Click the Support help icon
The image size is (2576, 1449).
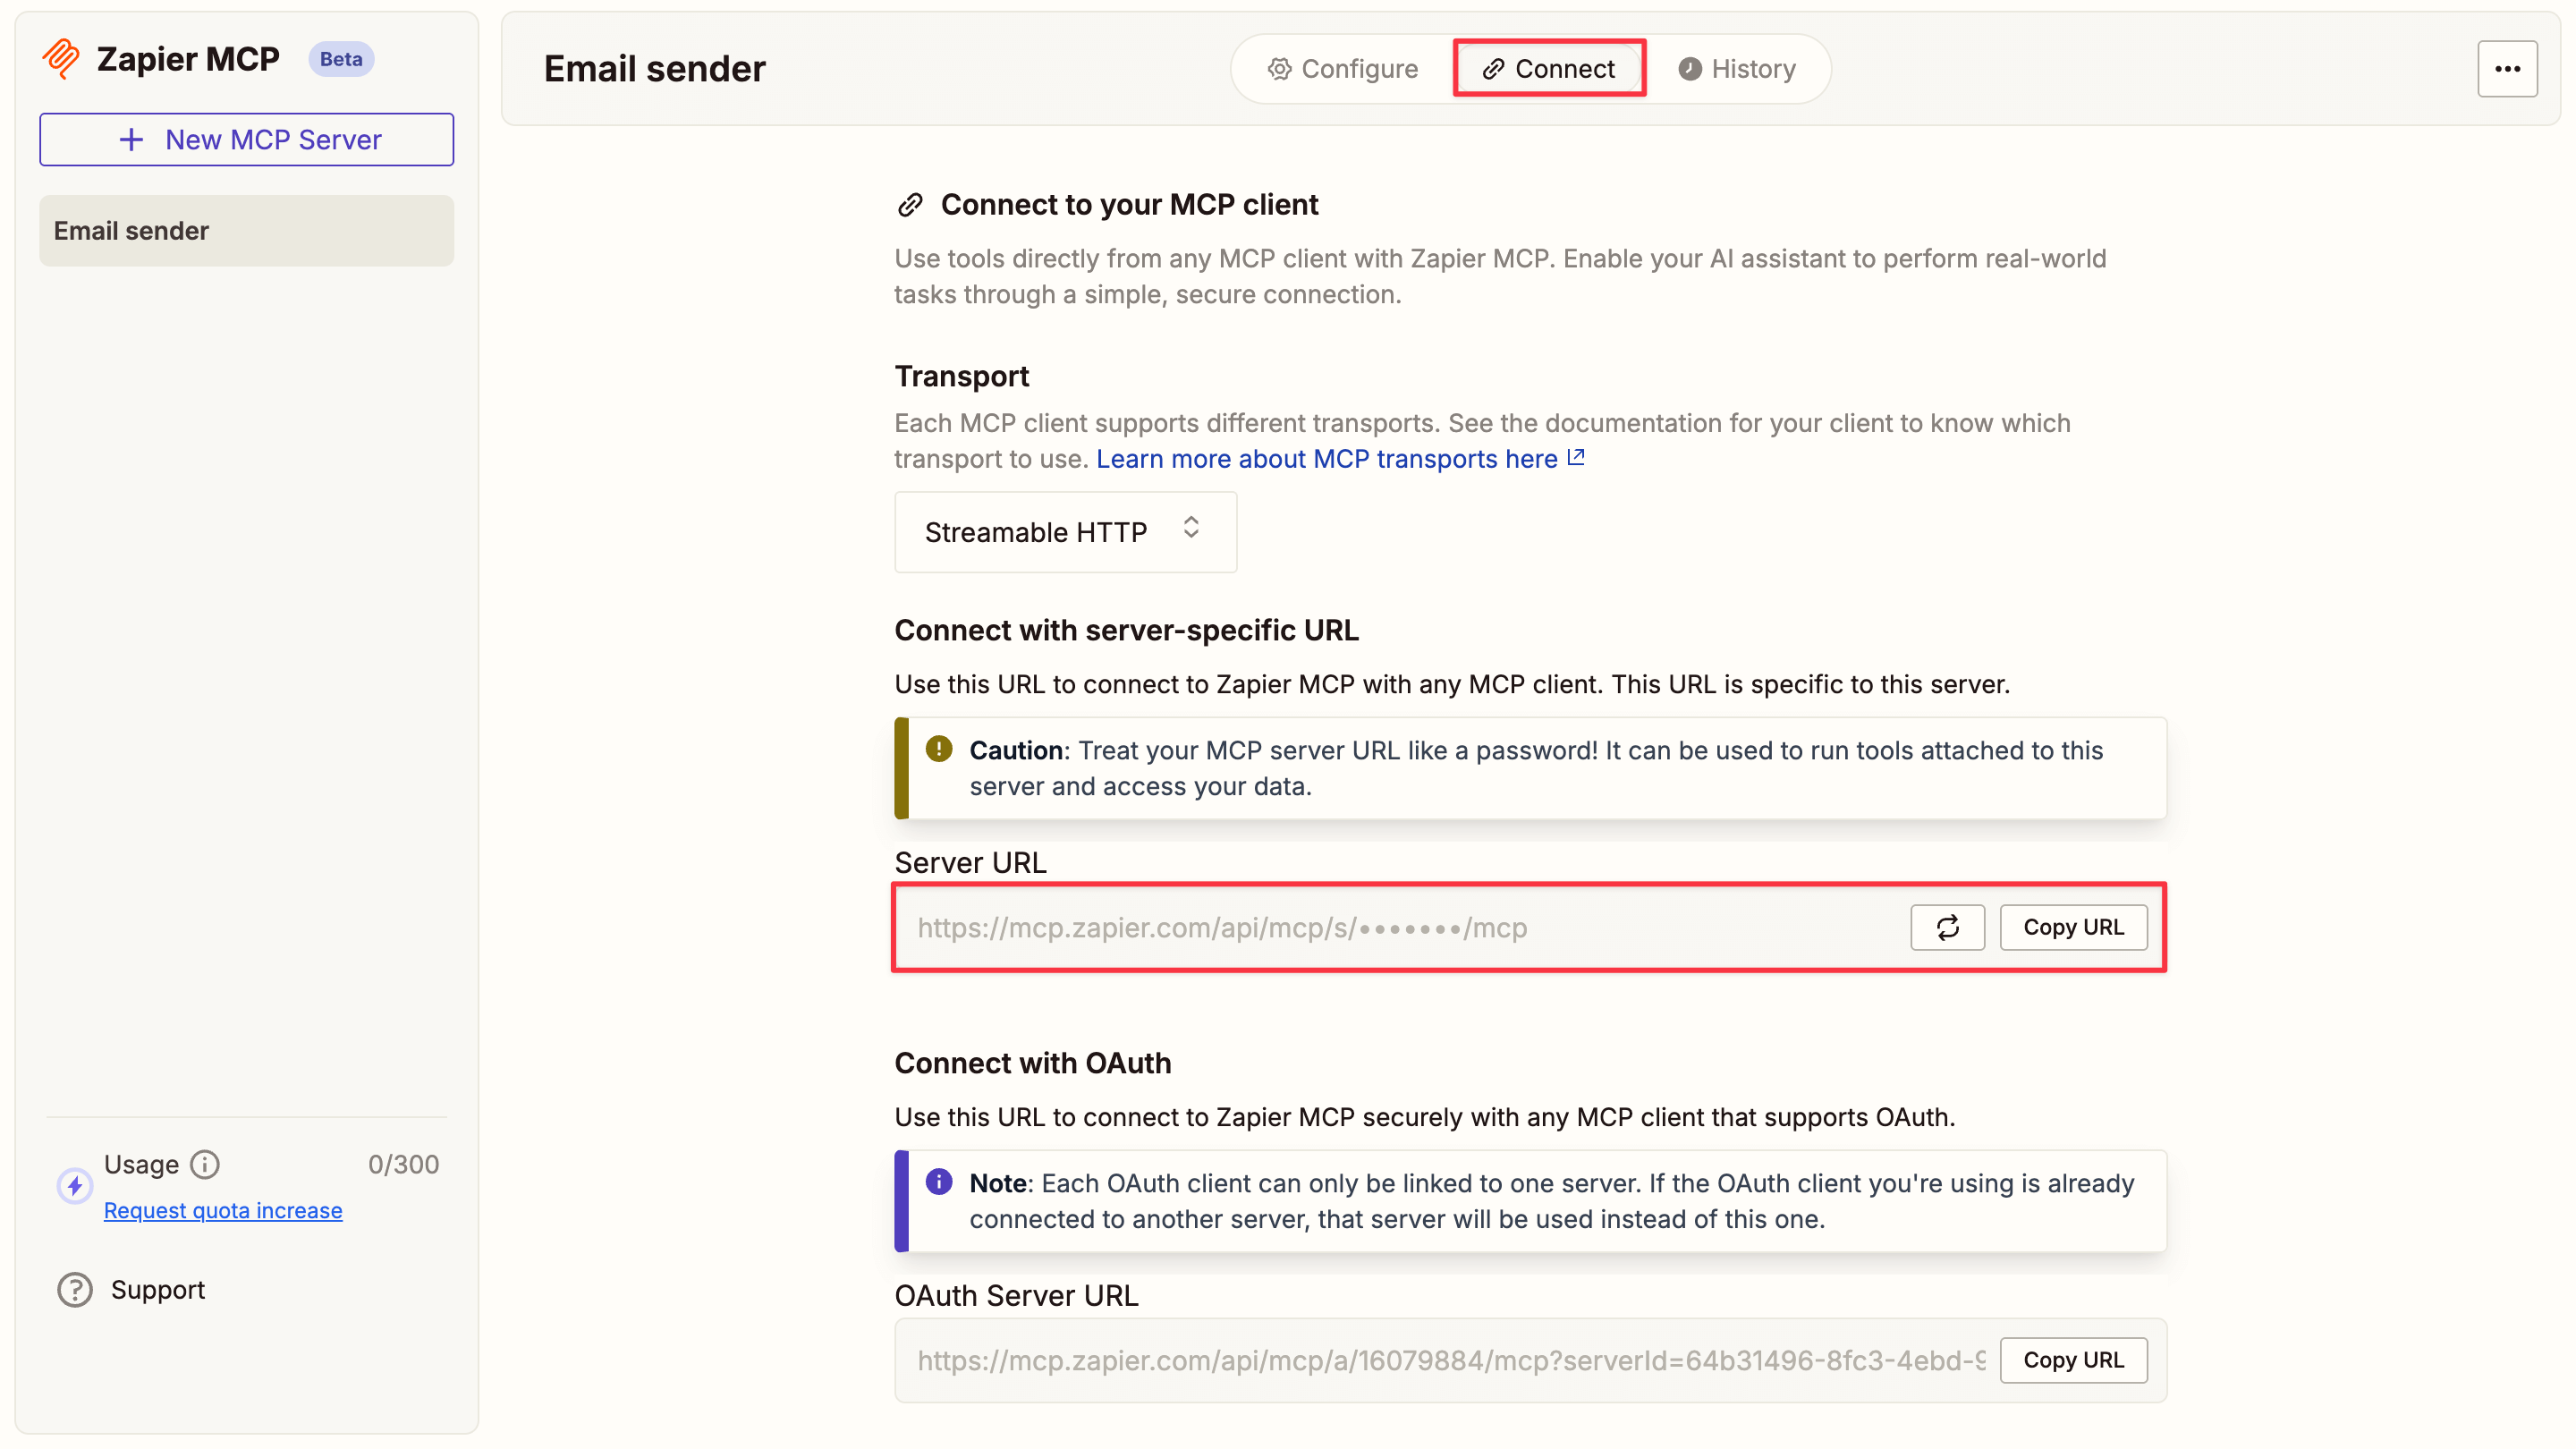point(75,1289)
